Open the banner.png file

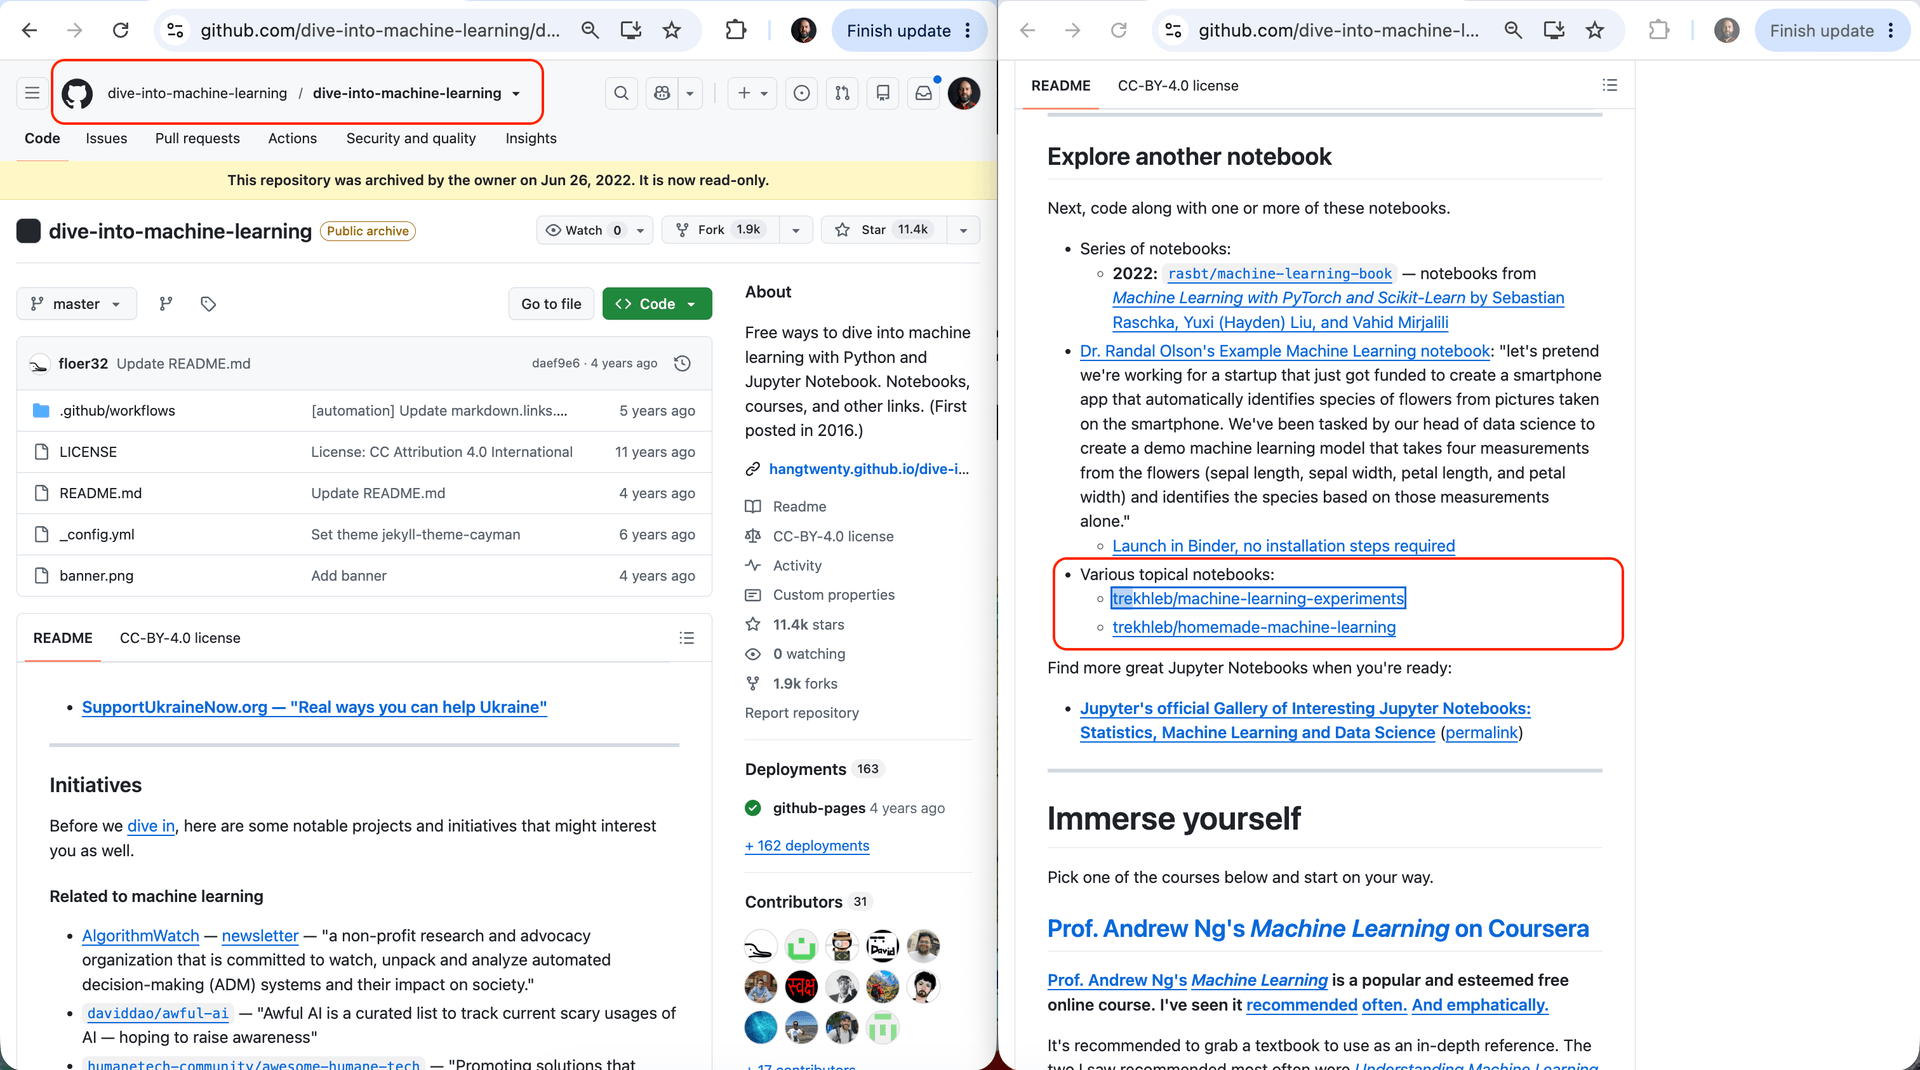(96, 575)
